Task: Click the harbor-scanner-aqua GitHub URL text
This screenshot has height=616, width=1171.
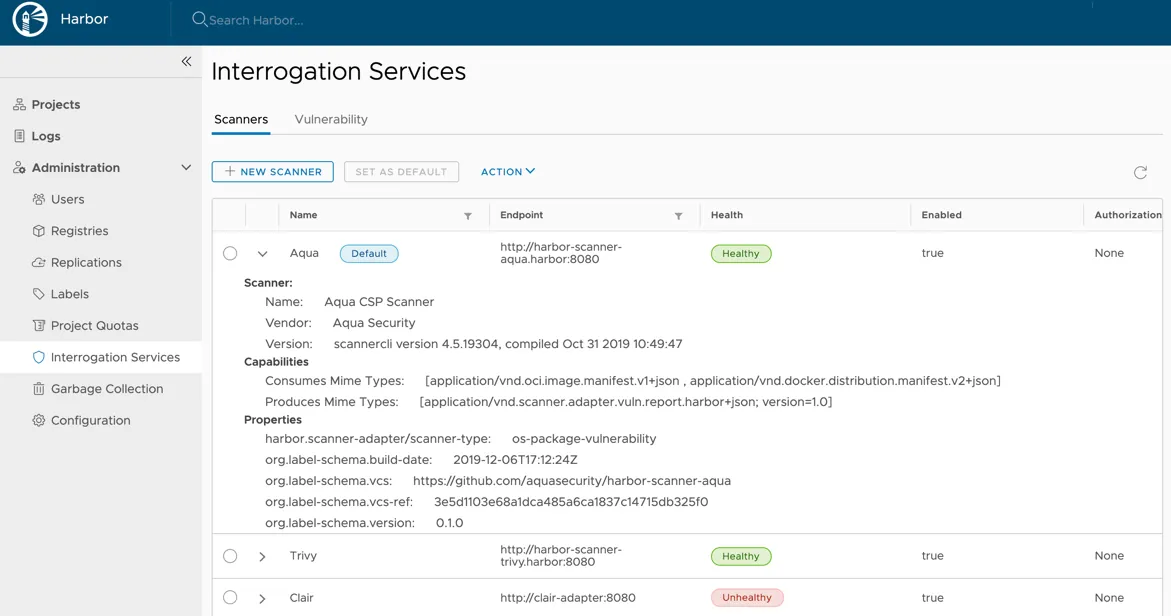Action: [572, 481]
